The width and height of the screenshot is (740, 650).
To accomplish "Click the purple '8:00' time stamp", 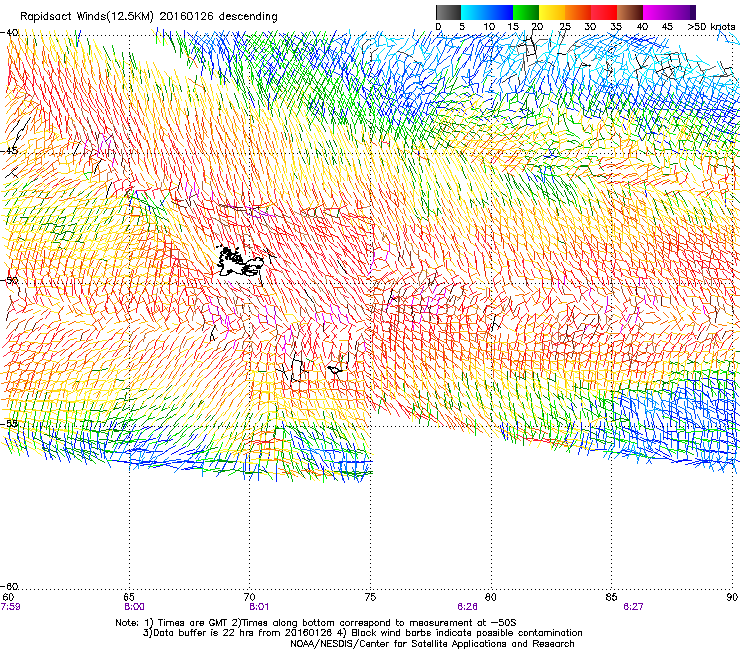I will 135,607.
